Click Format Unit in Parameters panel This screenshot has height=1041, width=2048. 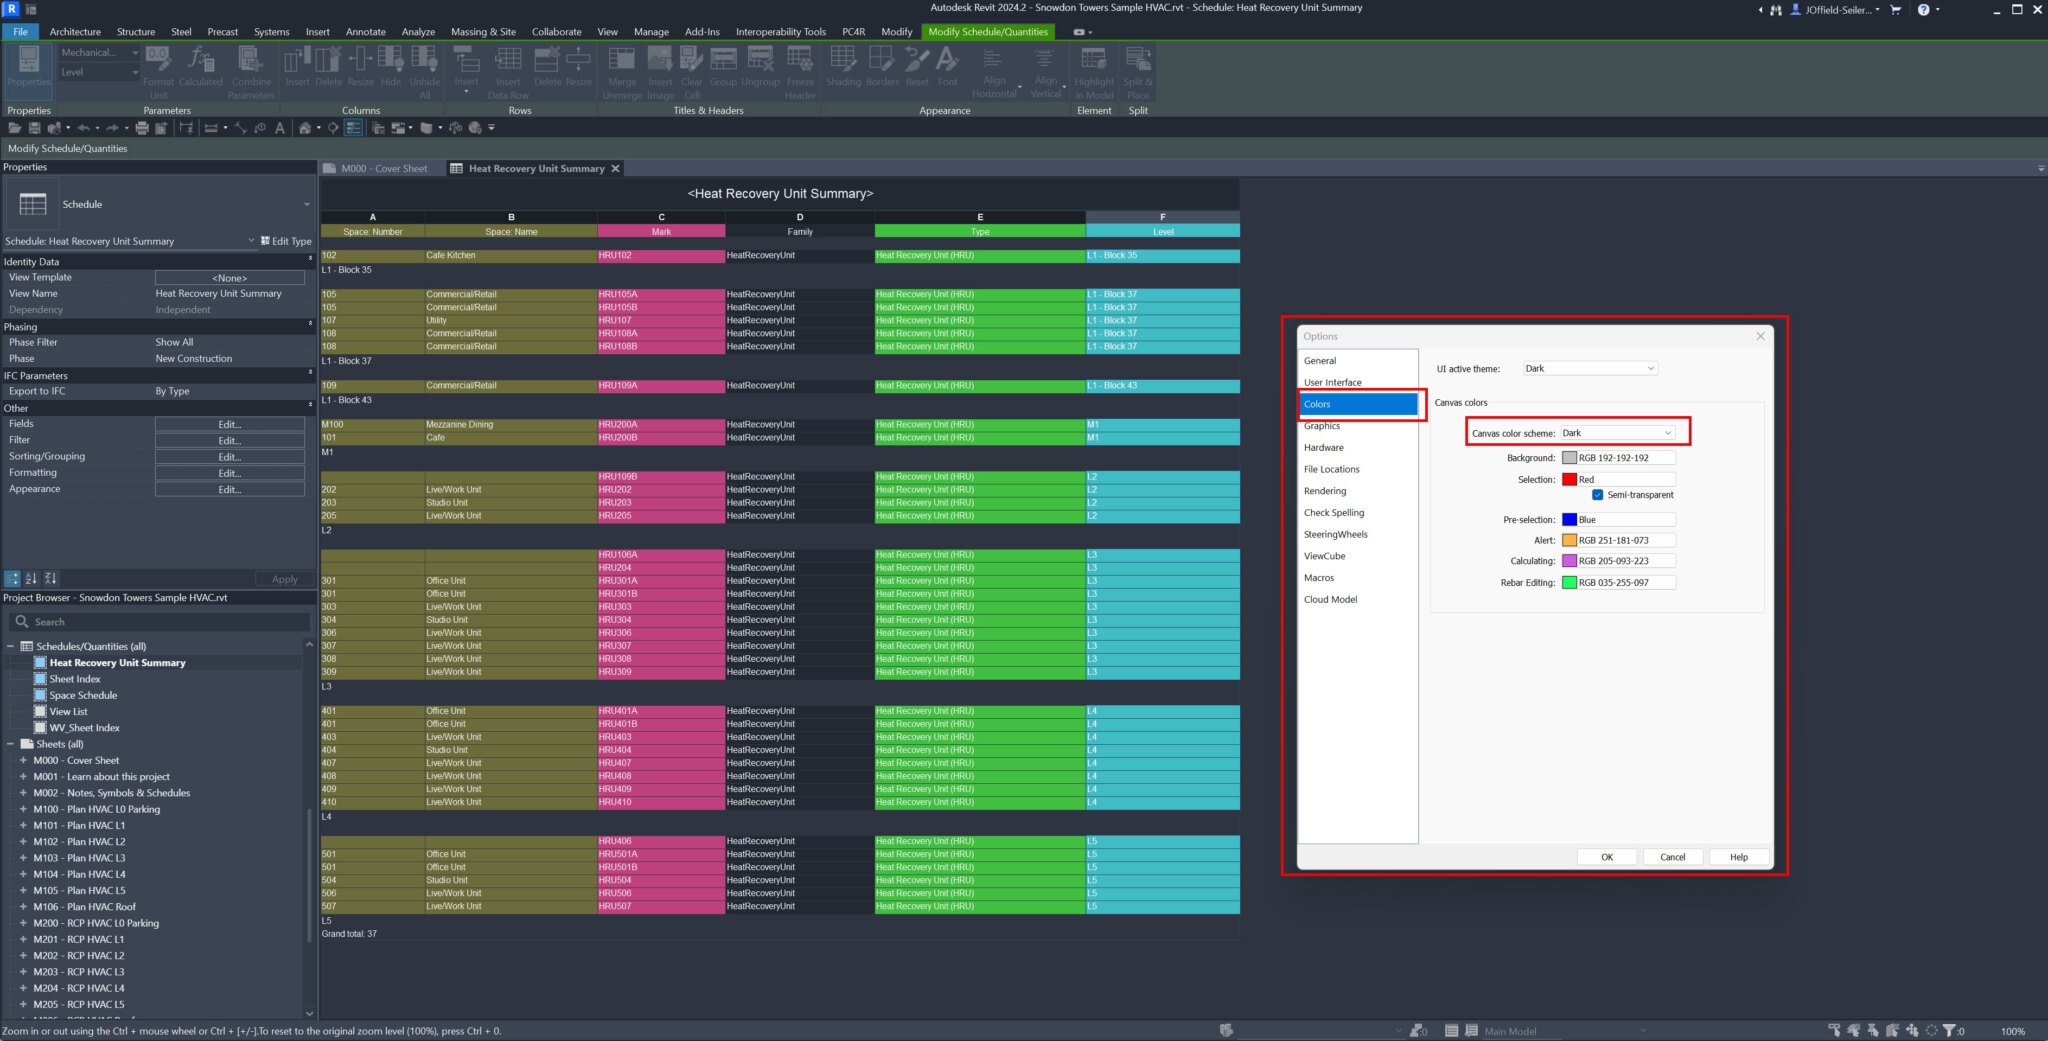click(x=158, y=72)
